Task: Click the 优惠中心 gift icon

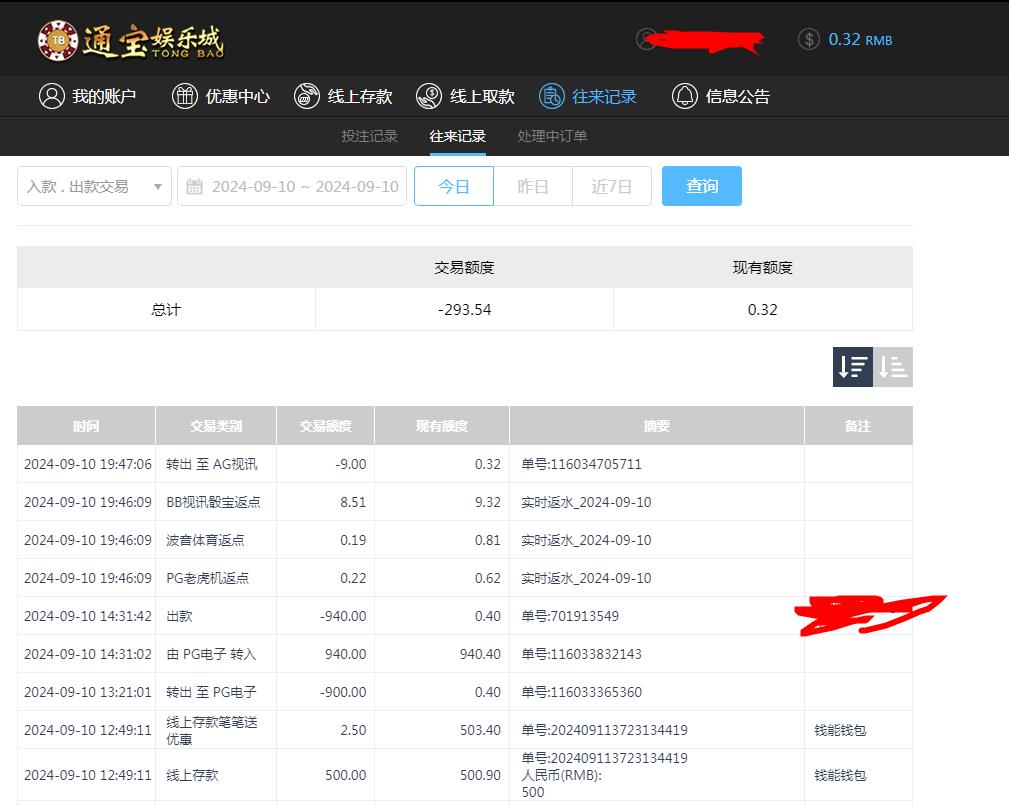Action: [185, 96]
